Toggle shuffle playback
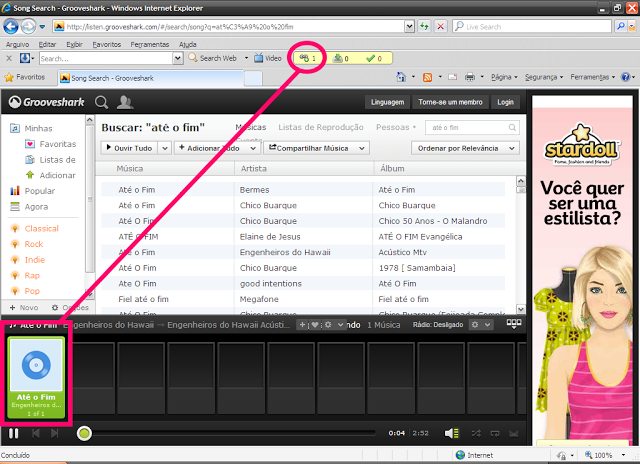The height and width of the screenshot is (464, 640). tap(476, 433)
